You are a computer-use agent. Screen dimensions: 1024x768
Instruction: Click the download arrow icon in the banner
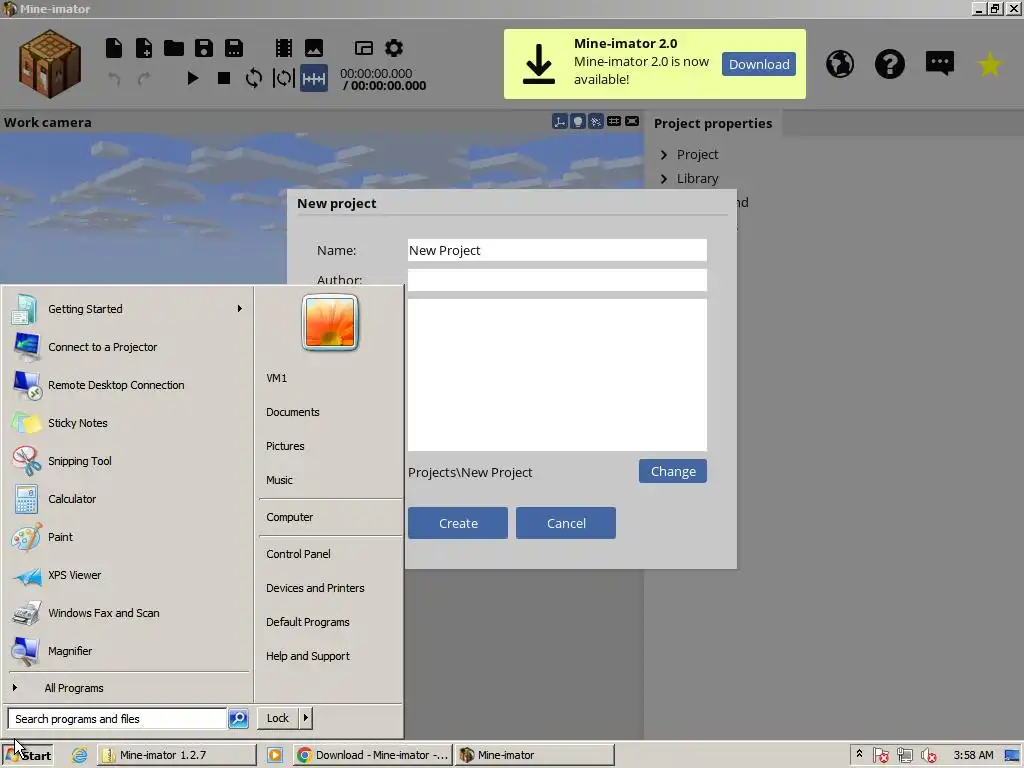(x=539, y=64)
